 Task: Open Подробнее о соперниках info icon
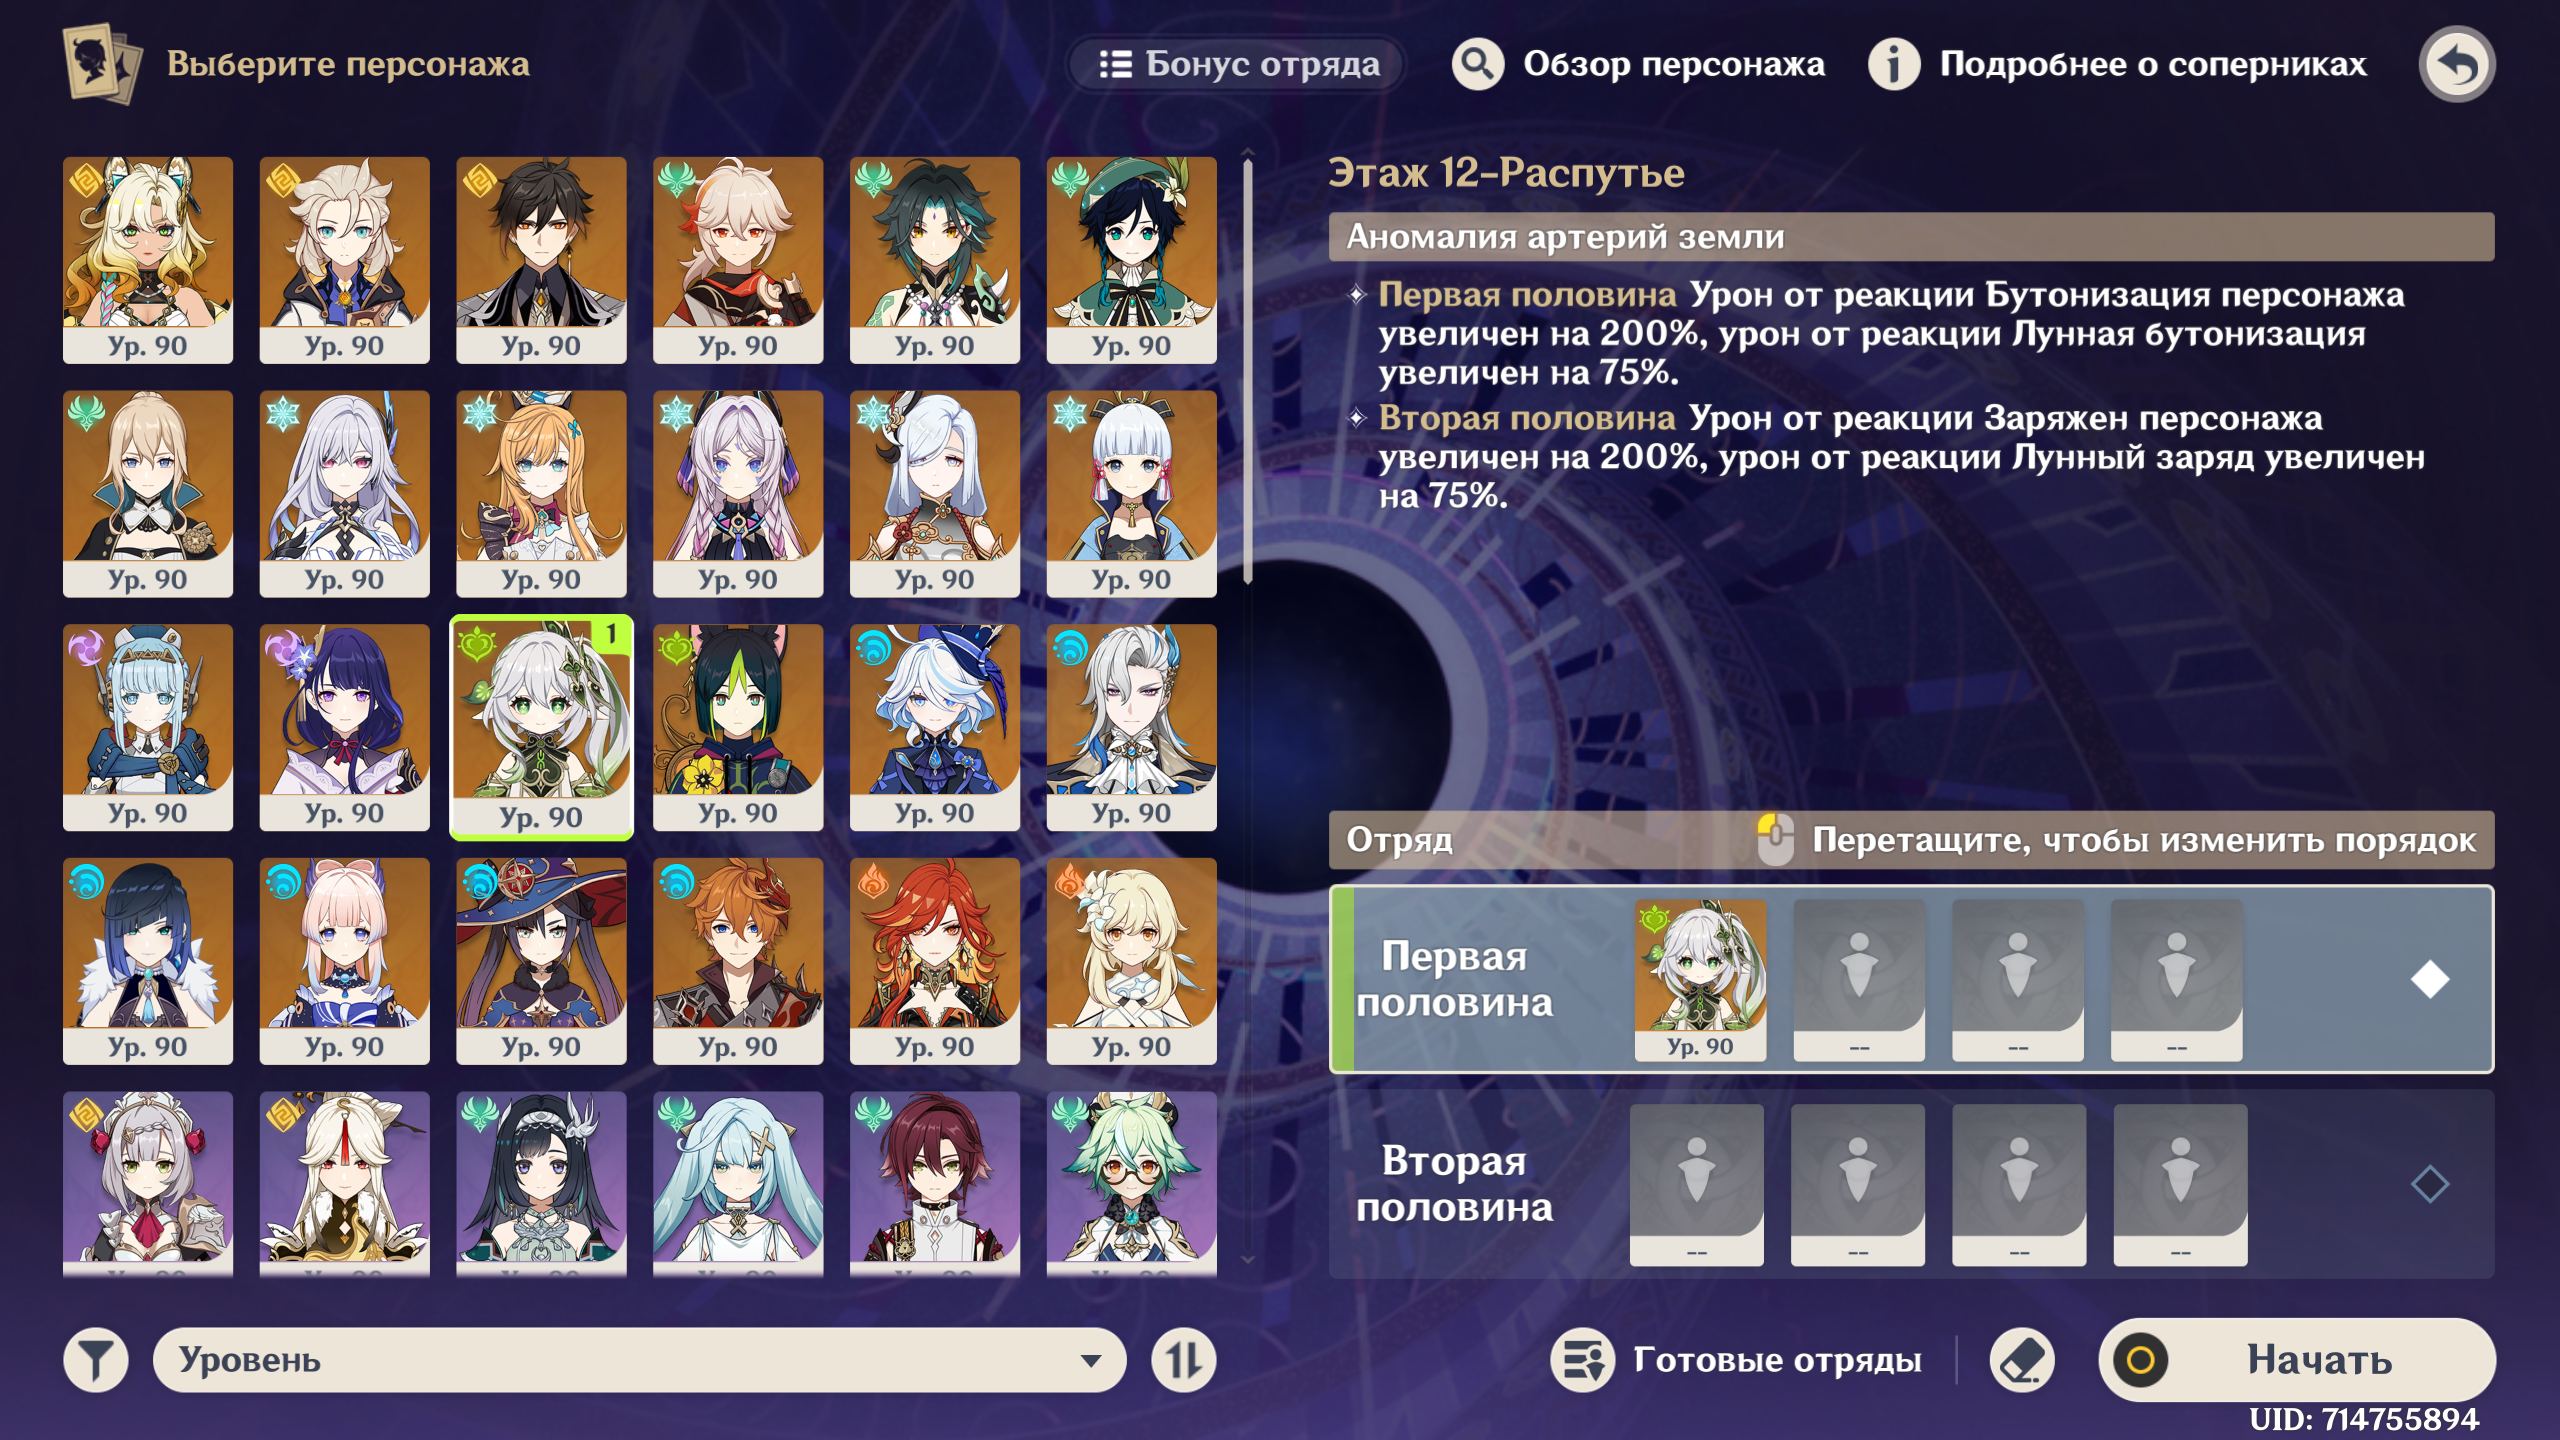coord(1893,64)
